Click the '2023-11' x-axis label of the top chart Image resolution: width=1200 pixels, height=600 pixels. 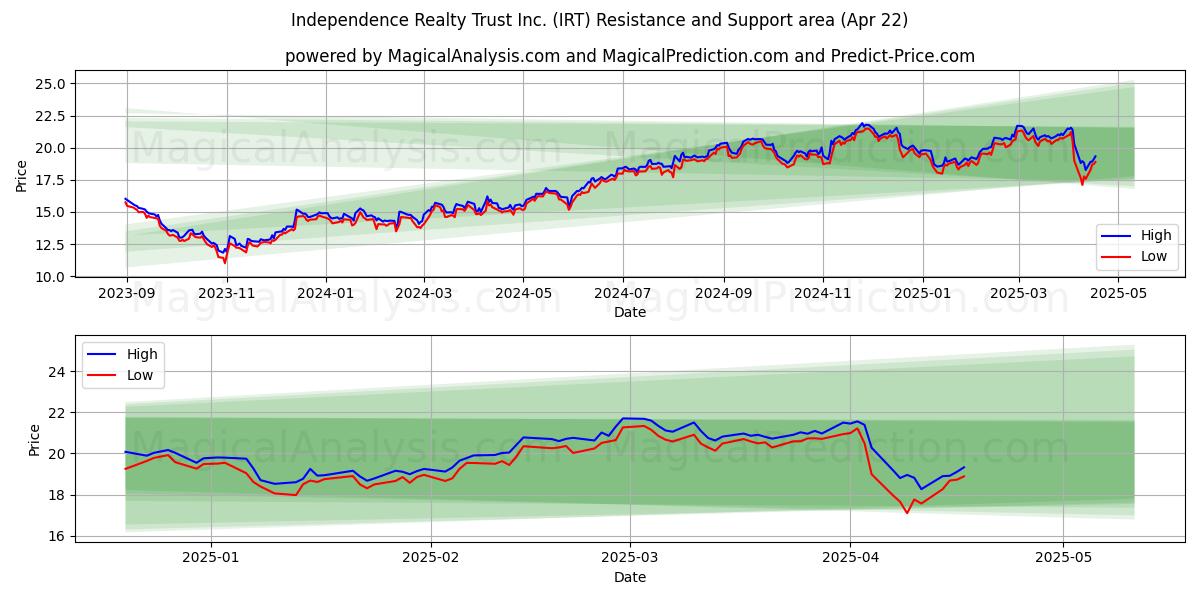click(x=226, y=294)
